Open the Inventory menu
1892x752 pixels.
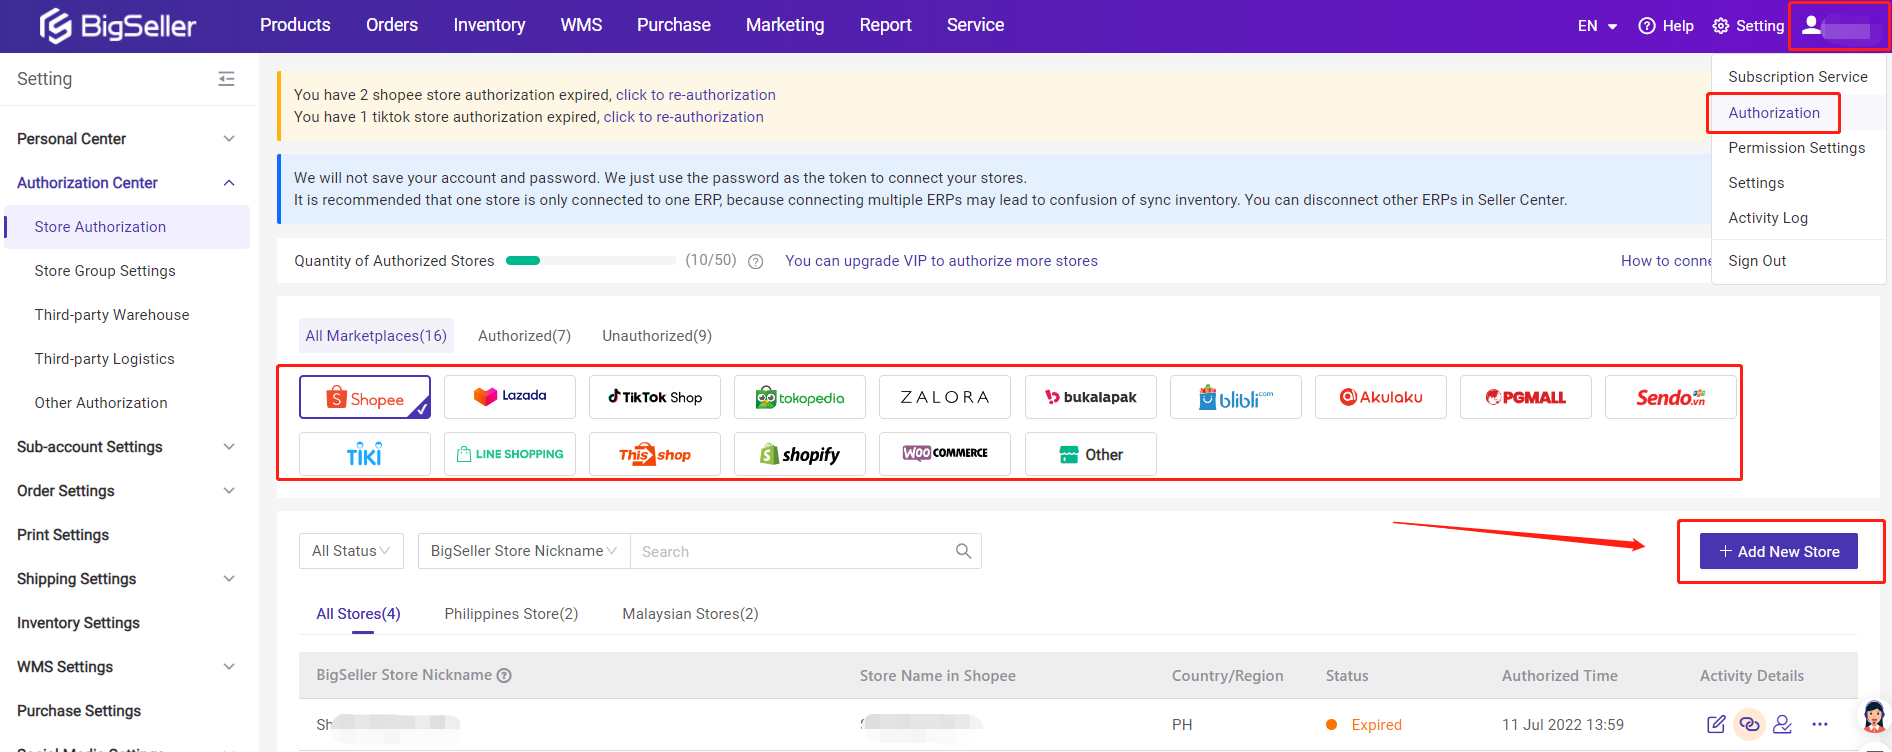(489, 25)
